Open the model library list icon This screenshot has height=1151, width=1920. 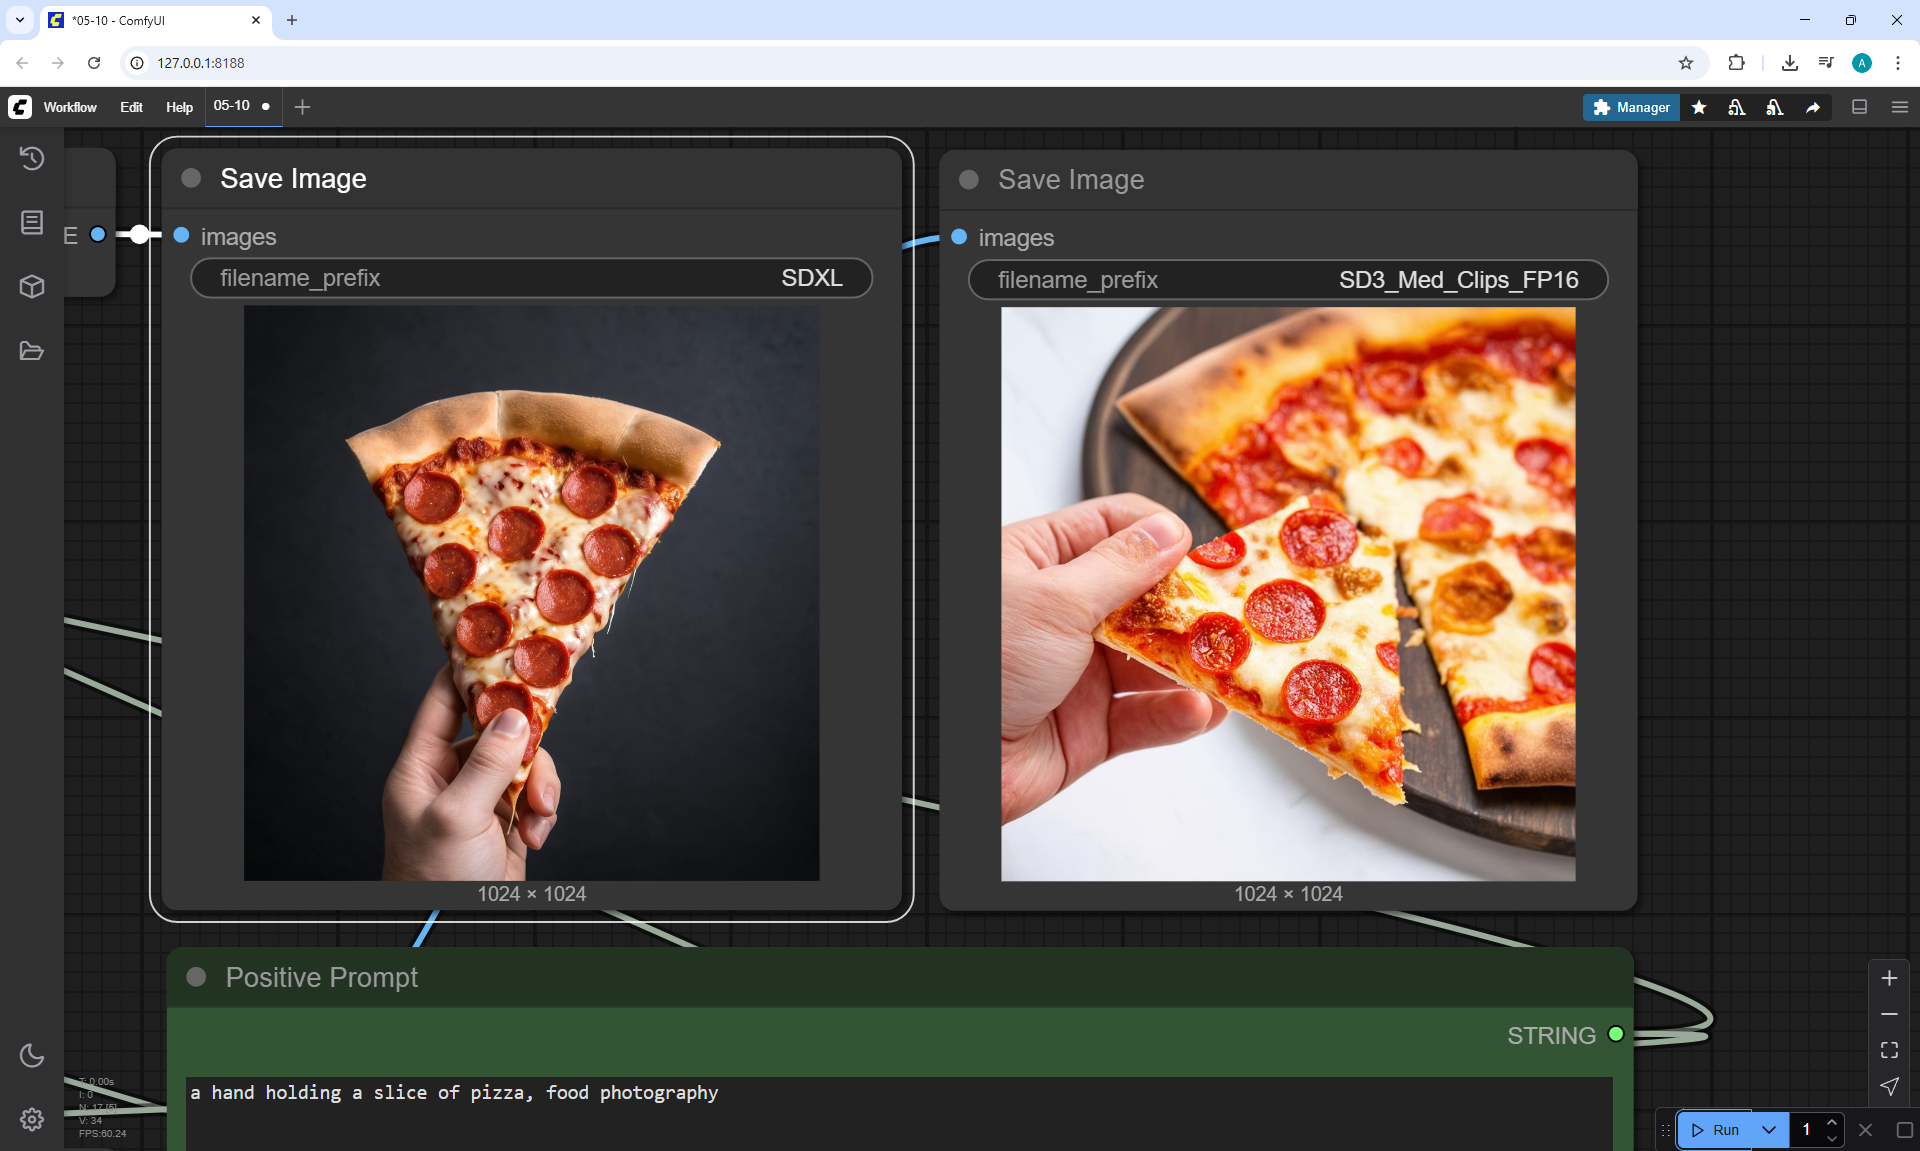(x=32, y=222)
